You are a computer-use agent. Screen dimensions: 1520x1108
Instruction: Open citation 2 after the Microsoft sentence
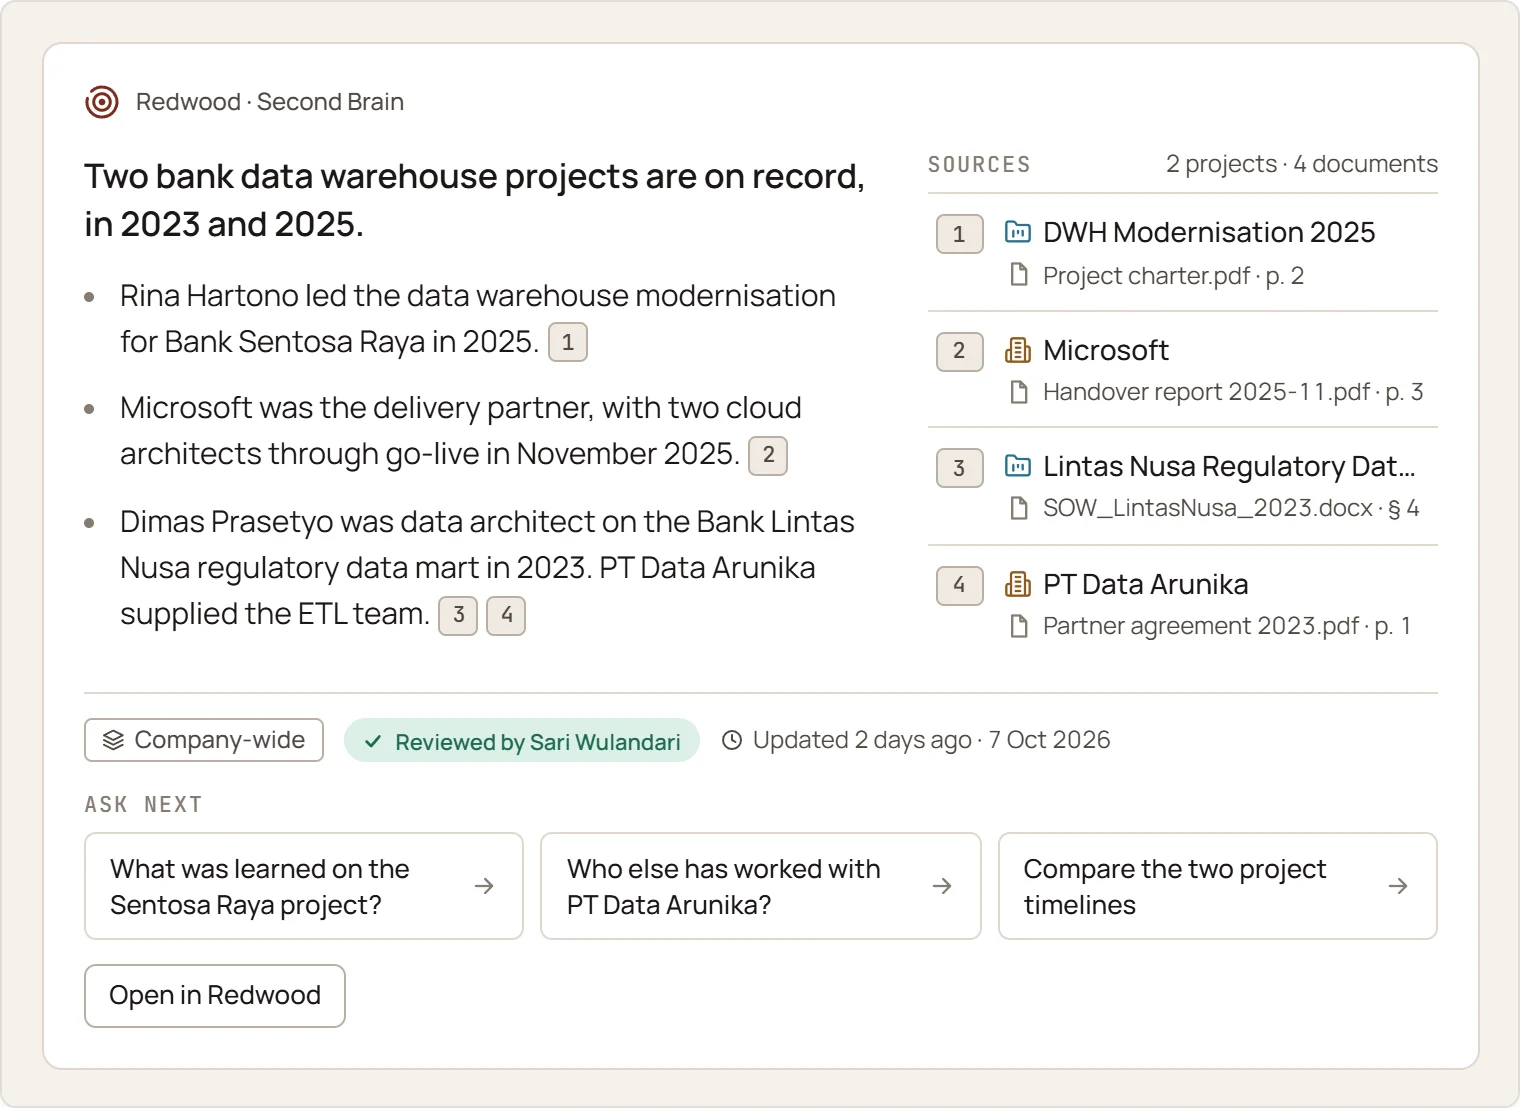tap(768, 455)
